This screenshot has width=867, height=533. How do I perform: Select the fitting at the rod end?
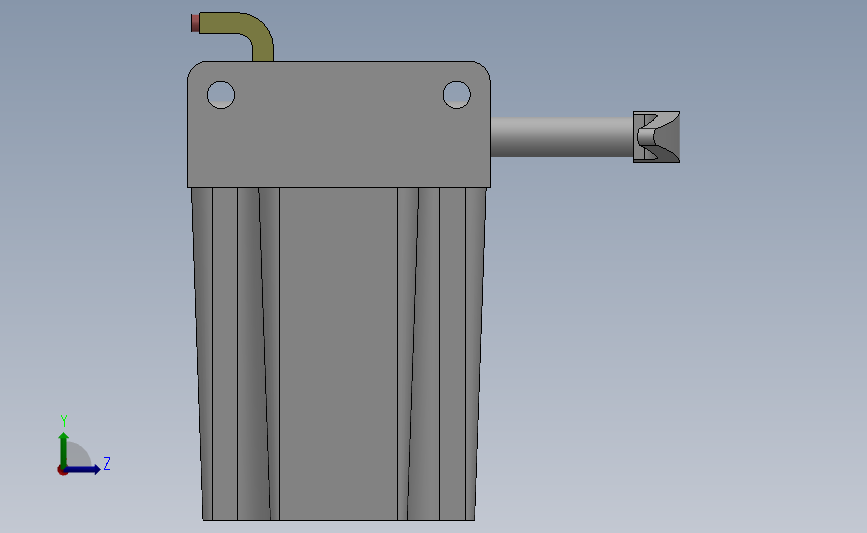pos(656,137)
